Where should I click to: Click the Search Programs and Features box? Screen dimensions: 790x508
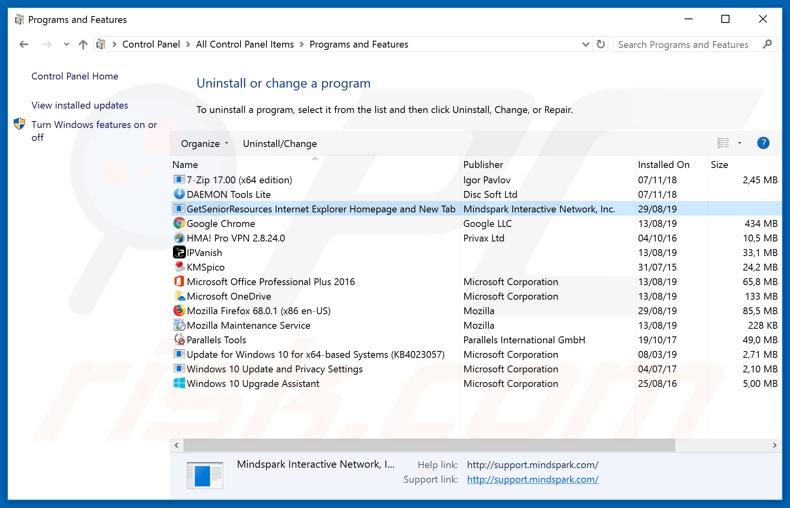coord(686,44)
